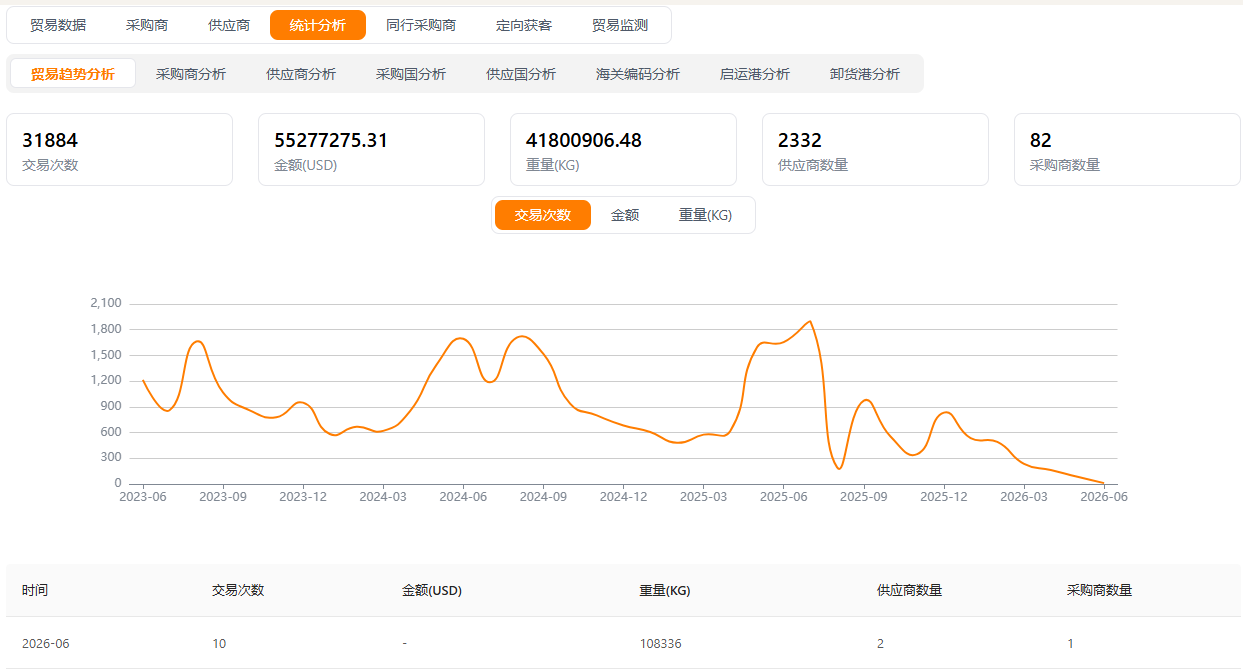This screenshot has height=670, width=1243.
Task: Click the 1,200 y-axis label
Action: (x=105, y=380)
